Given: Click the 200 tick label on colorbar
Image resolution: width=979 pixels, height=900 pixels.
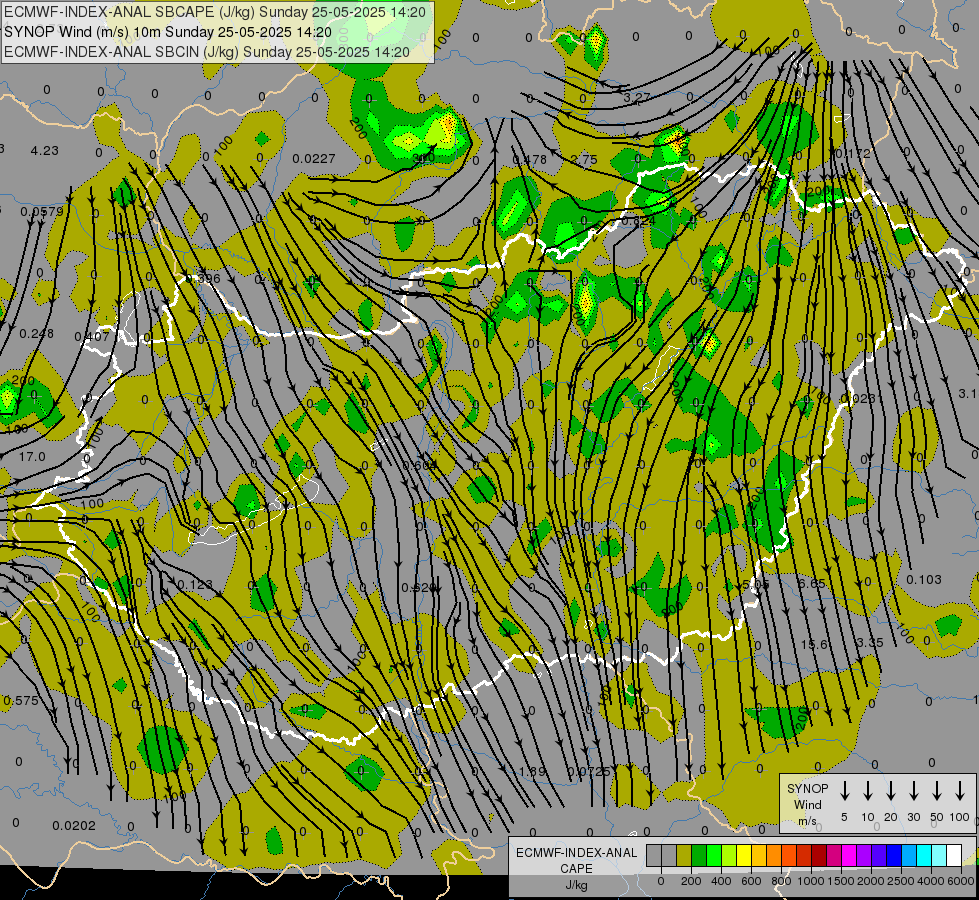Looking at the screenshot, I should pos(691,881).
